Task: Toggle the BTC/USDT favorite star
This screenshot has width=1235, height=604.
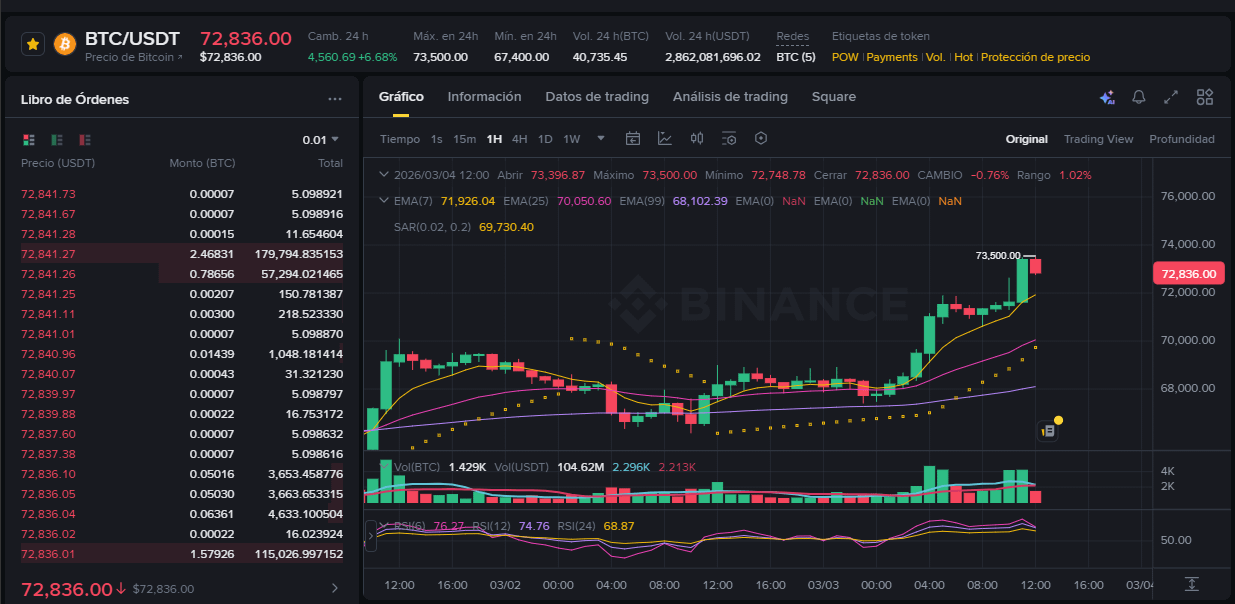Action: [x=33, y=45]
